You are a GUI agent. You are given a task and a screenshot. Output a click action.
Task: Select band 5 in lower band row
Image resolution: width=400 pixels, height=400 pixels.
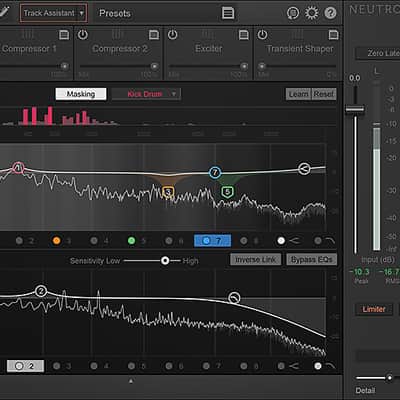click(137, 366)
